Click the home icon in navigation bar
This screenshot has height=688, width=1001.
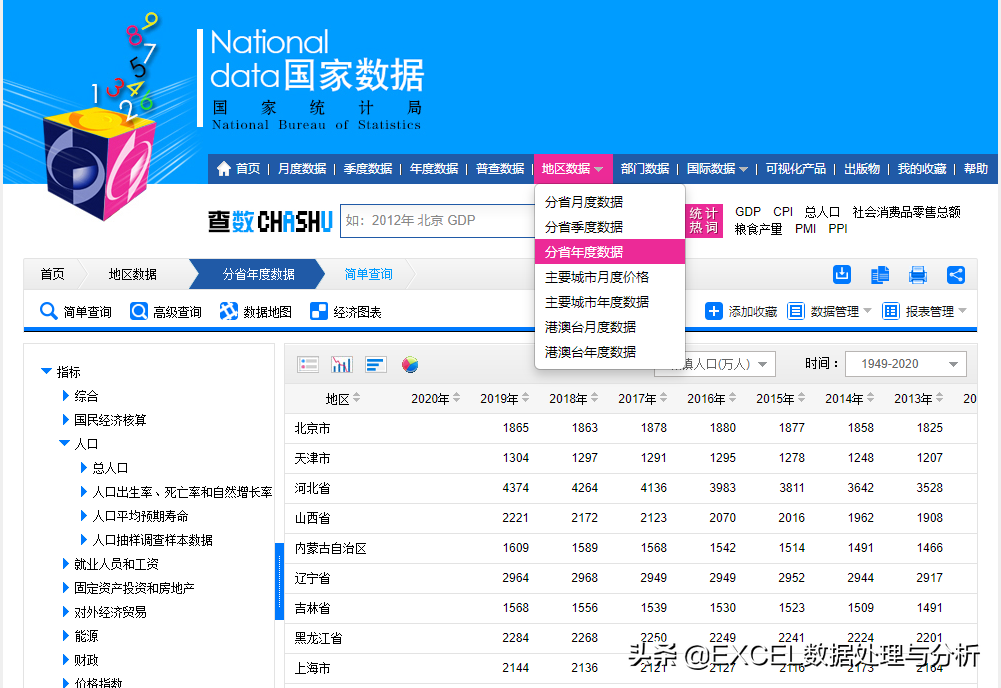click(223, 168)
